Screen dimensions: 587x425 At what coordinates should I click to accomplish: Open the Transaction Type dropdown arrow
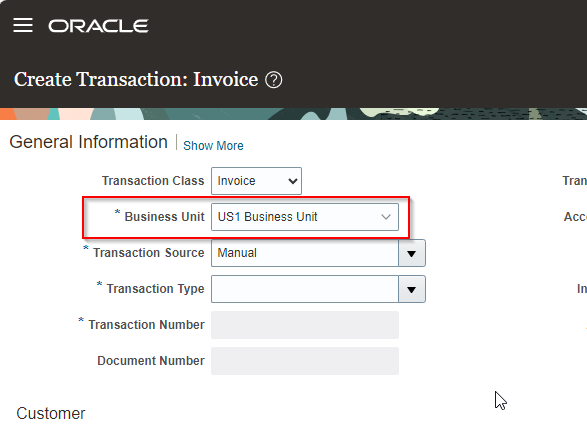(412, 289)
